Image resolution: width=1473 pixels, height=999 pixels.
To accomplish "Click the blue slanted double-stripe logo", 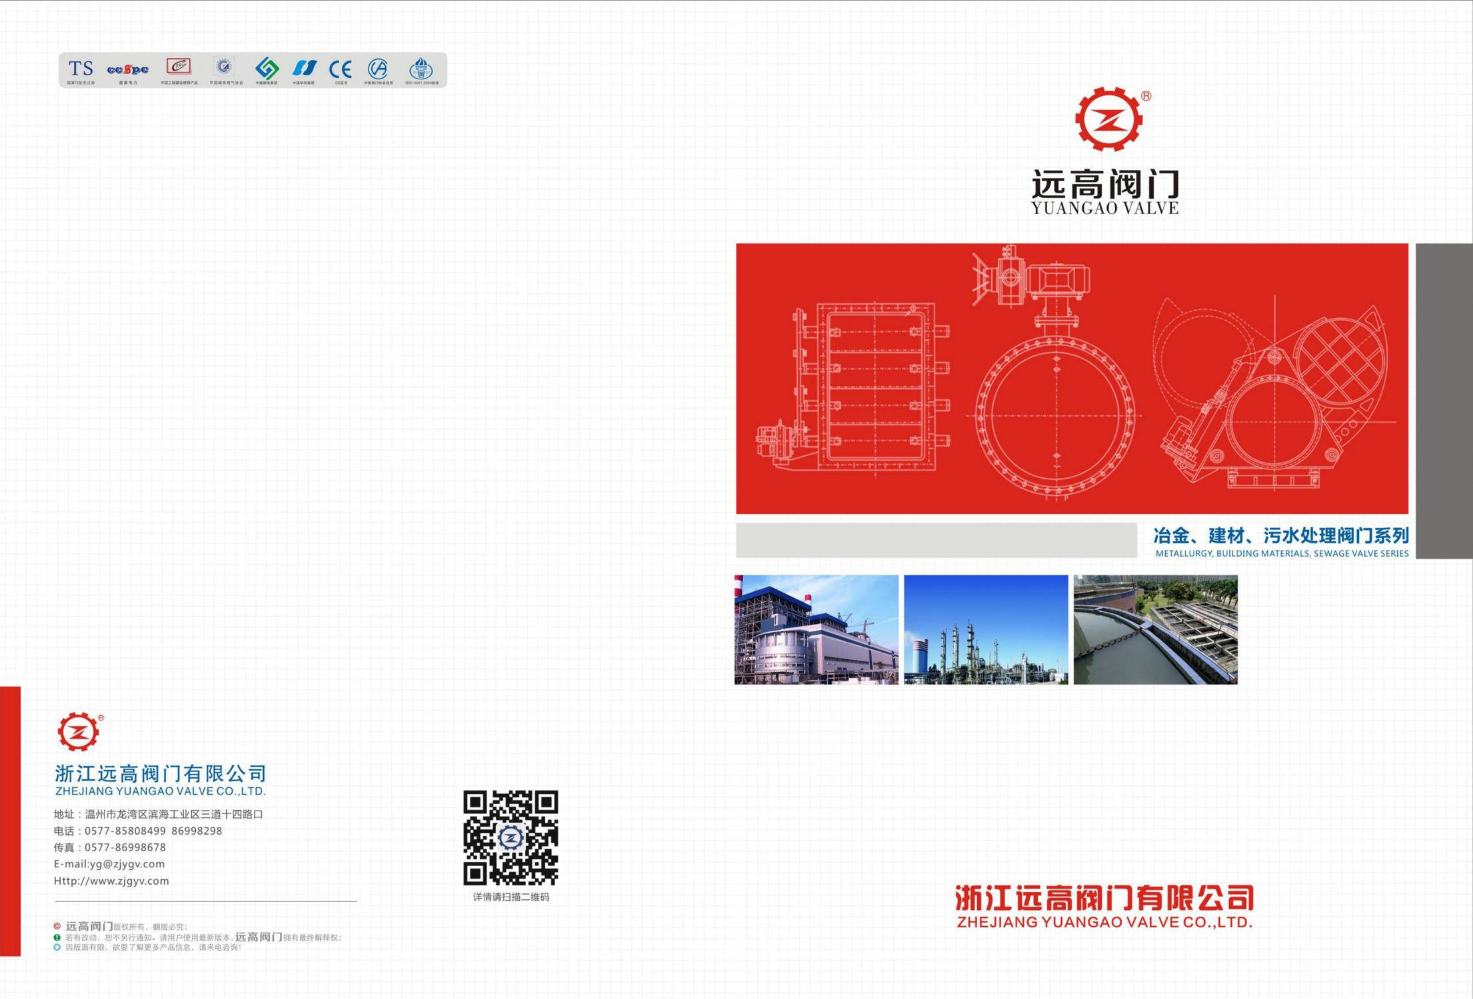I will [x=304, y=68].
